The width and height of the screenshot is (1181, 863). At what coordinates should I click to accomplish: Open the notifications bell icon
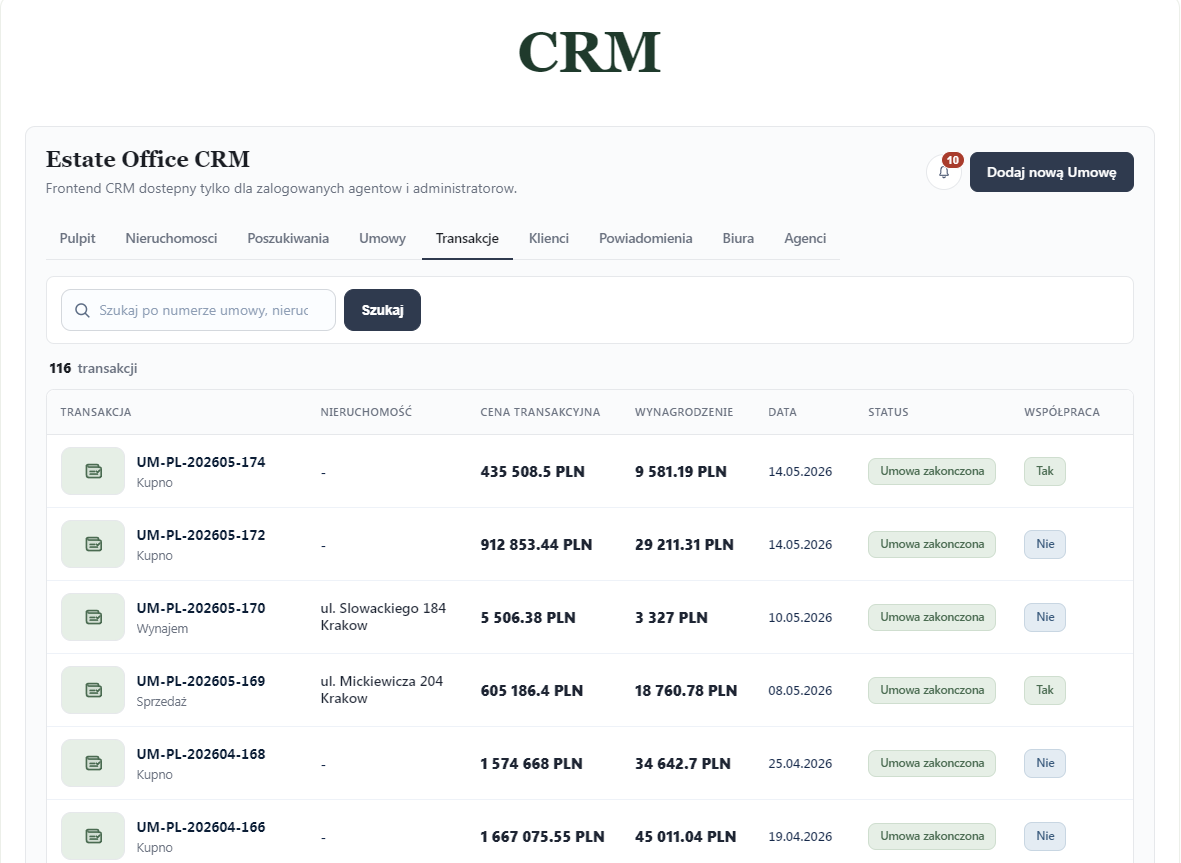944,172
